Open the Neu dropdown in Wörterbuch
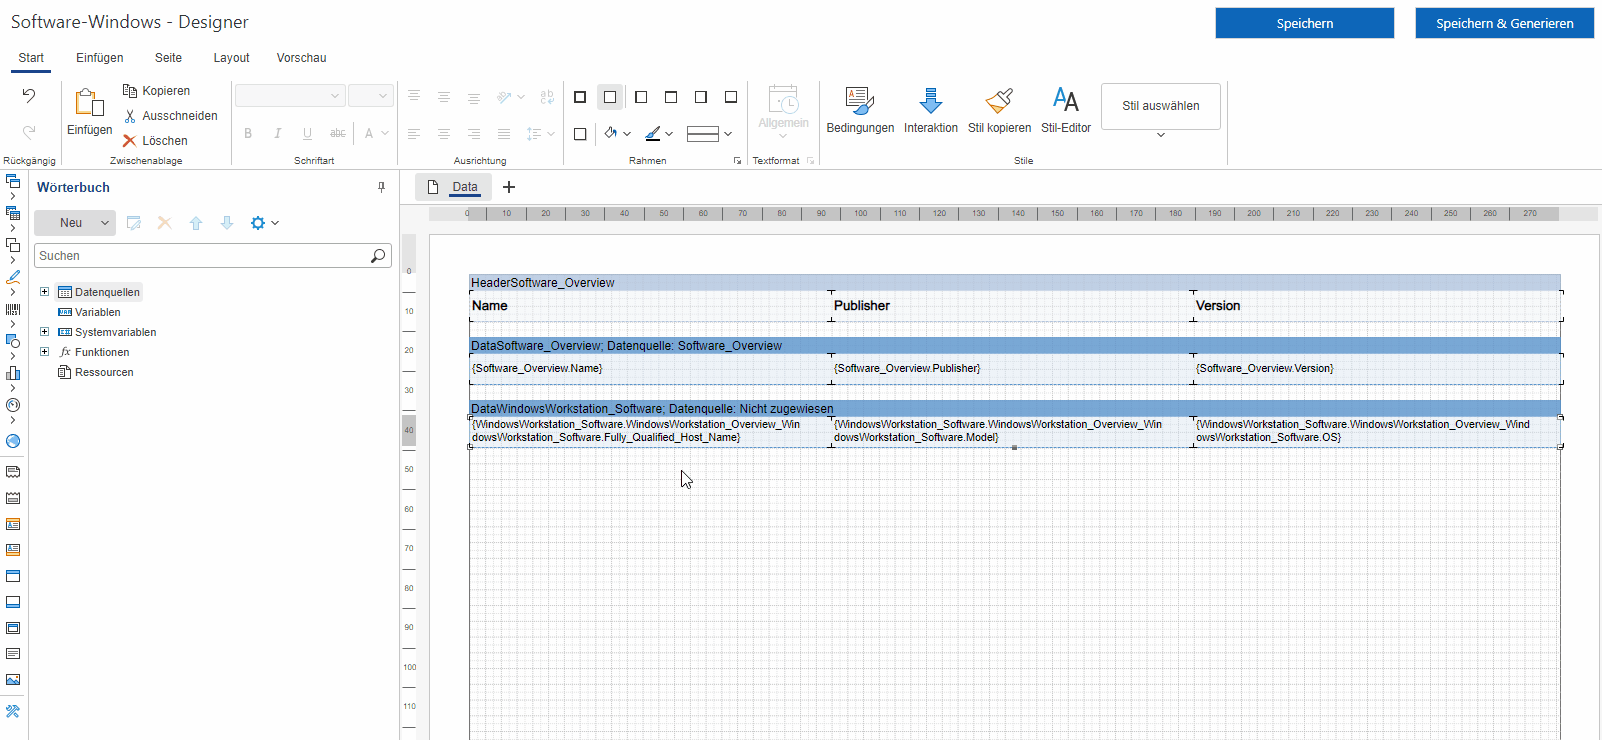 click(x=104, y=223)
